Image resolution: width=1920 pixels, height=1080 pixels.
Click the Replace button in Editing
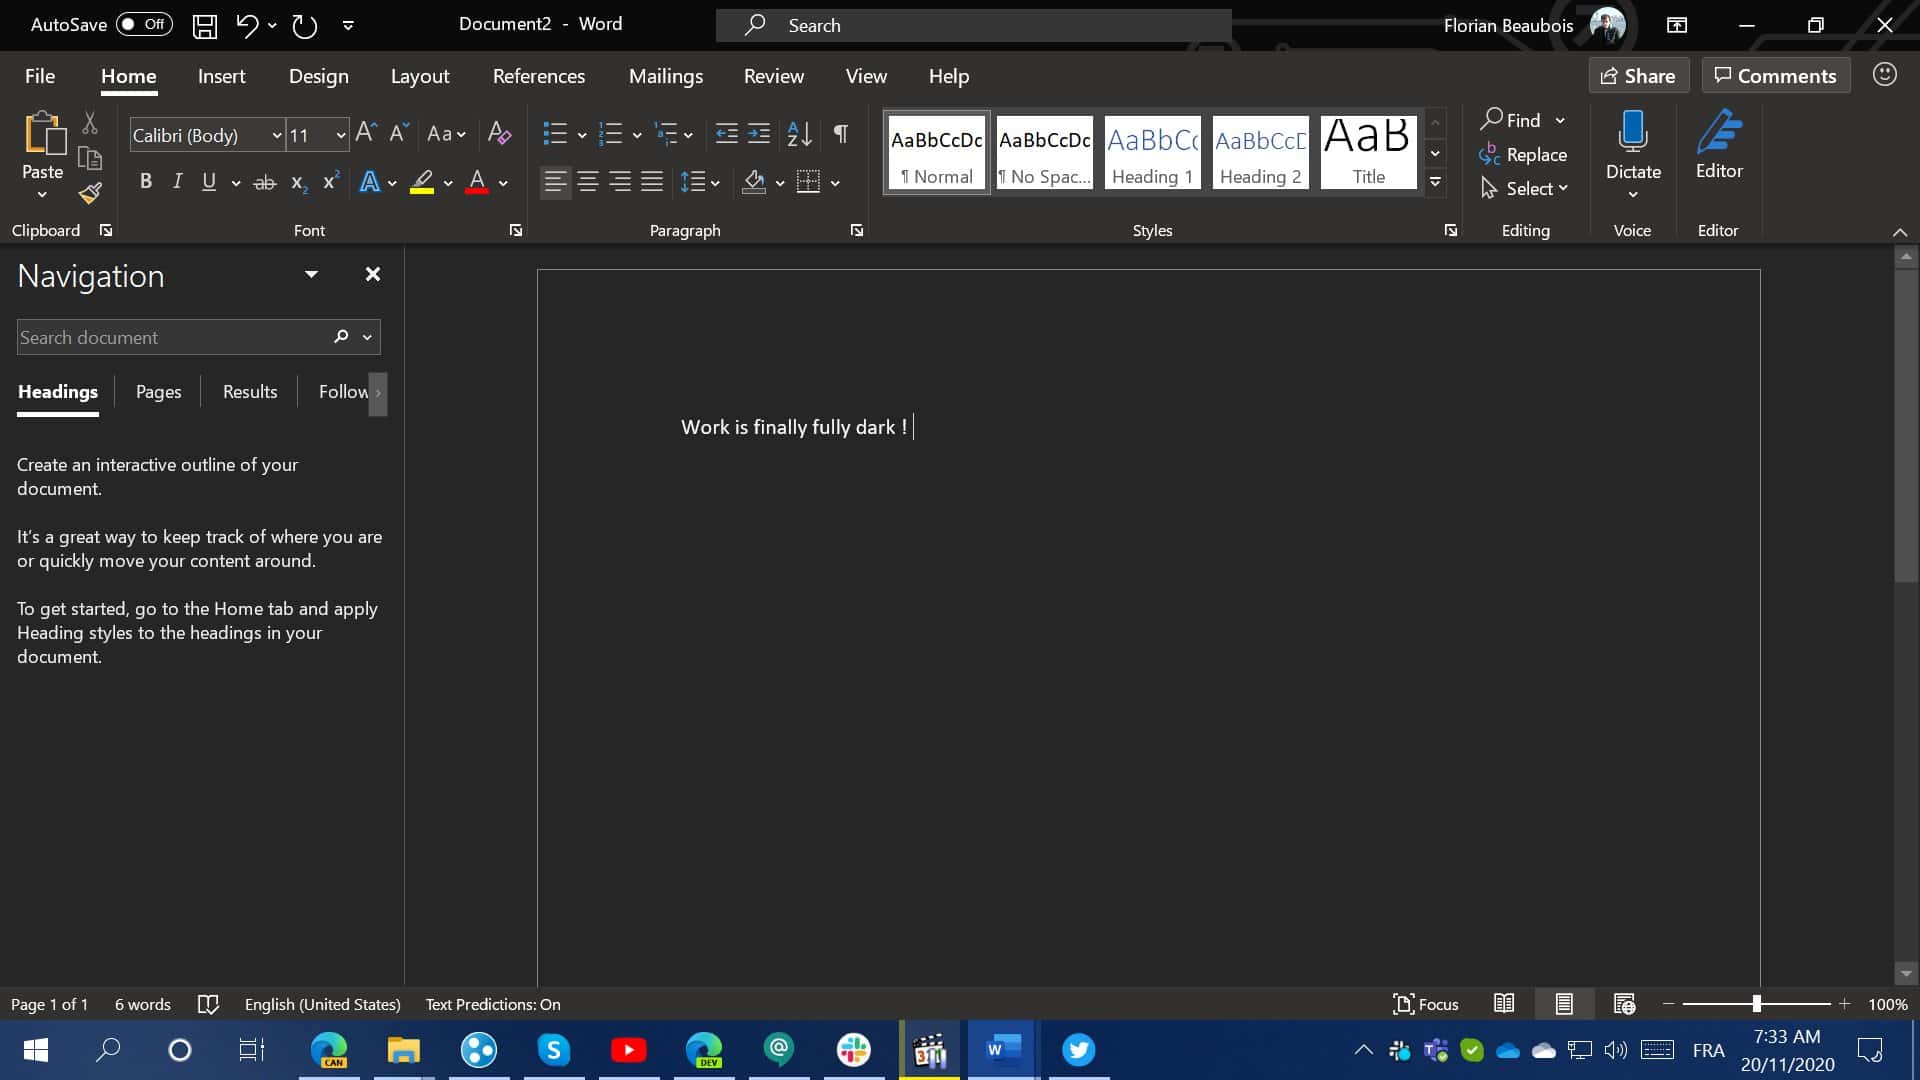tap(1523, 154)
